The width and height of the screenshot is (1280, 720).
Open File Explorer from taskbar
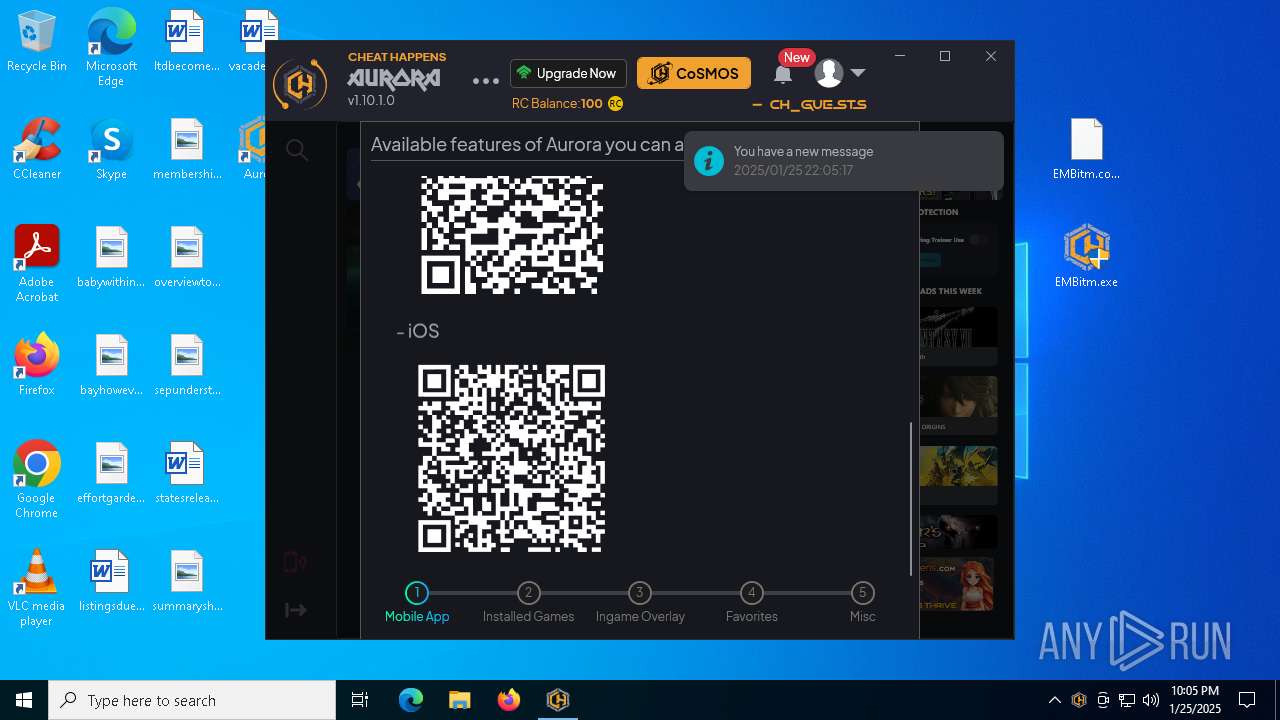click(x=459, y=700)
